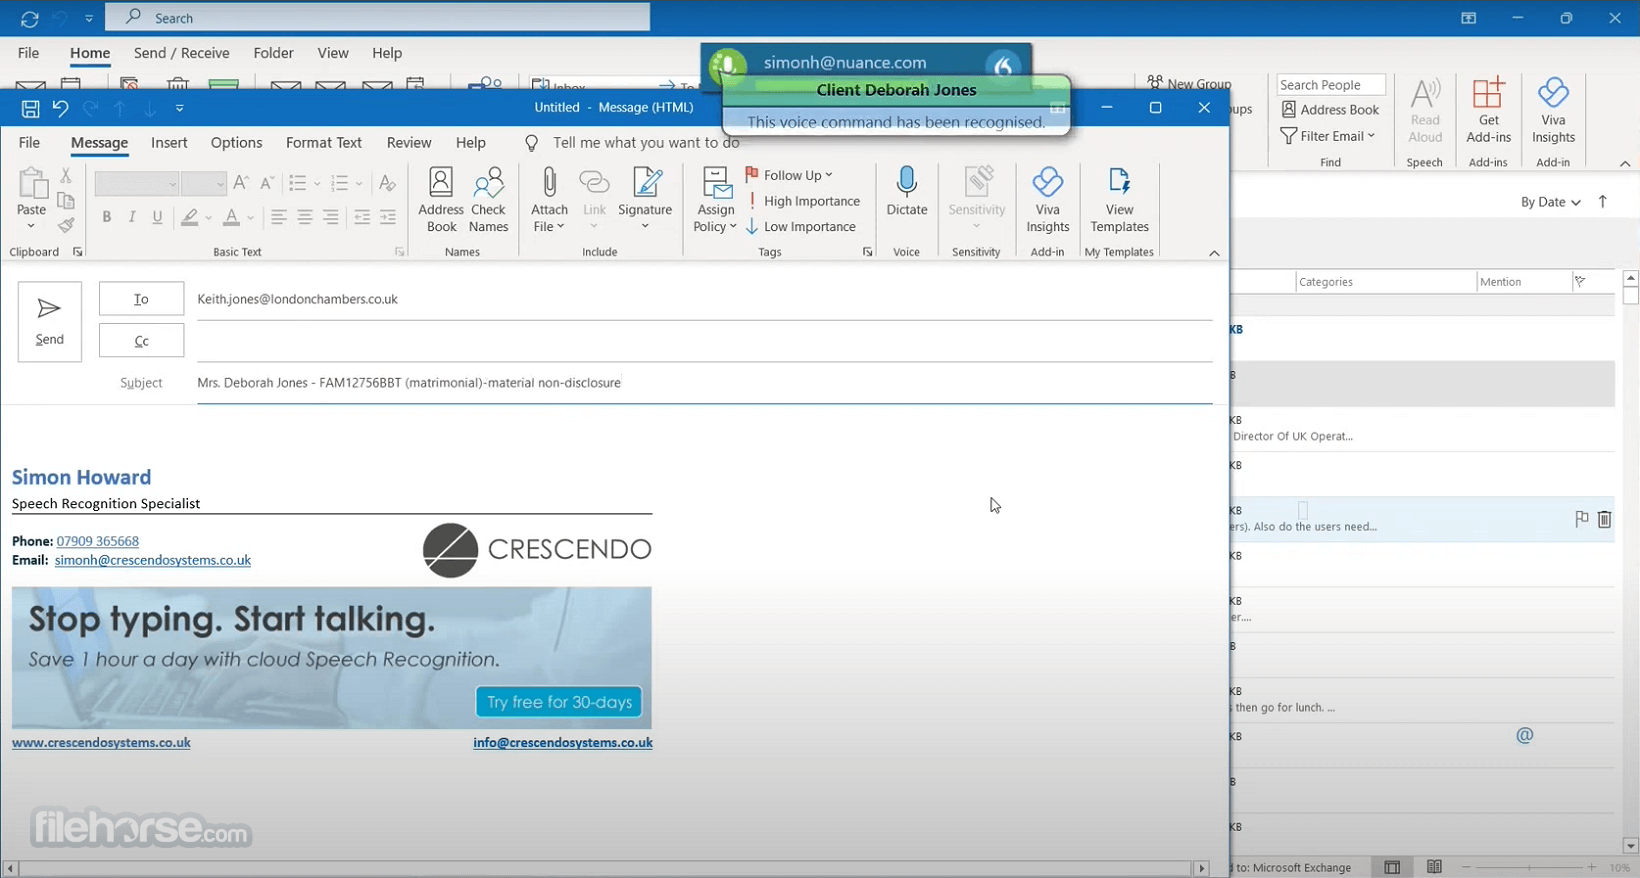Toggle the bulleted list button
This screenshot has height=878, width=1640.
(x=297, y=183)
